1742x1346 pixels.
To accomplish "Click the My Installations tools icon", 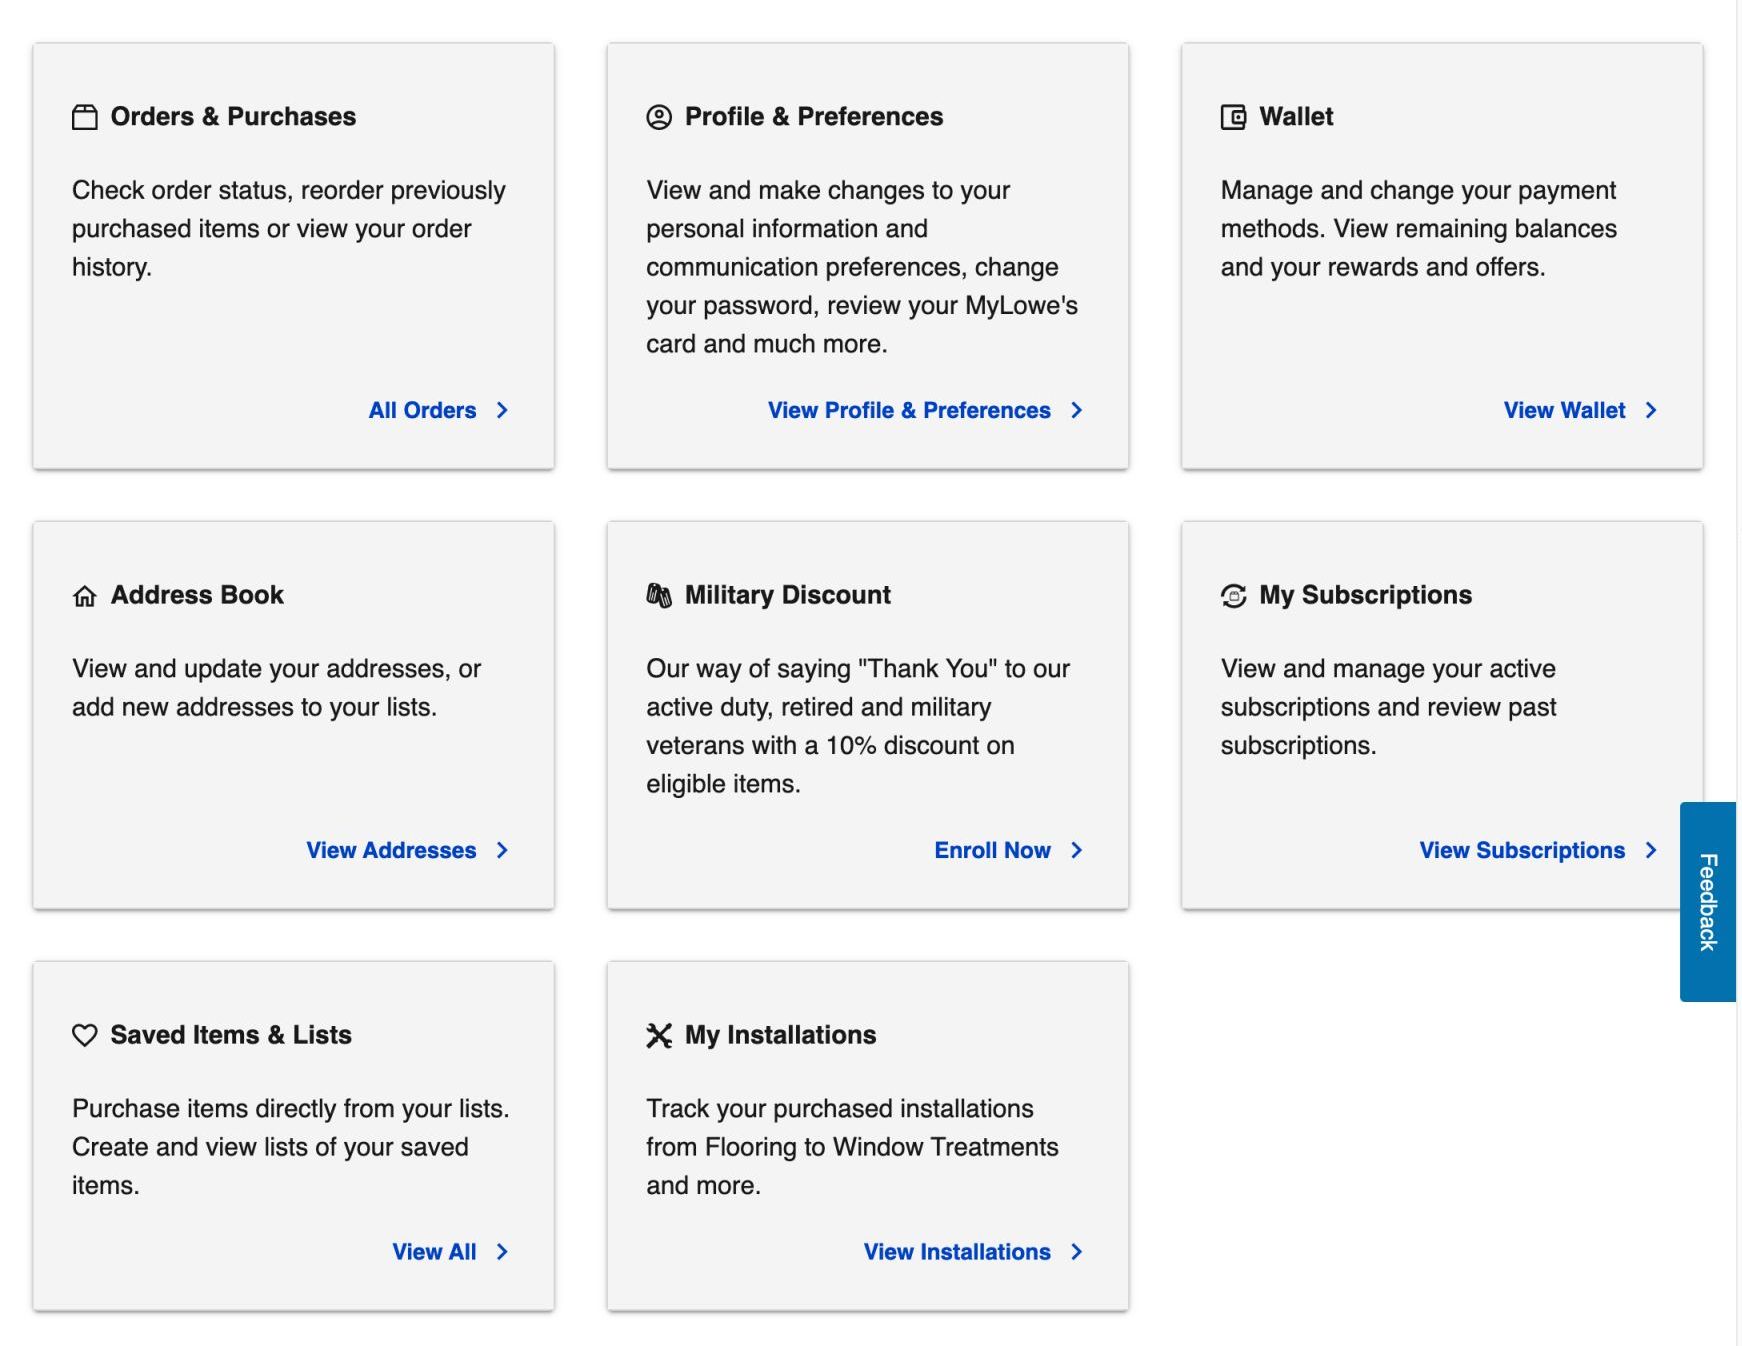I will (x=659, y=1035).
